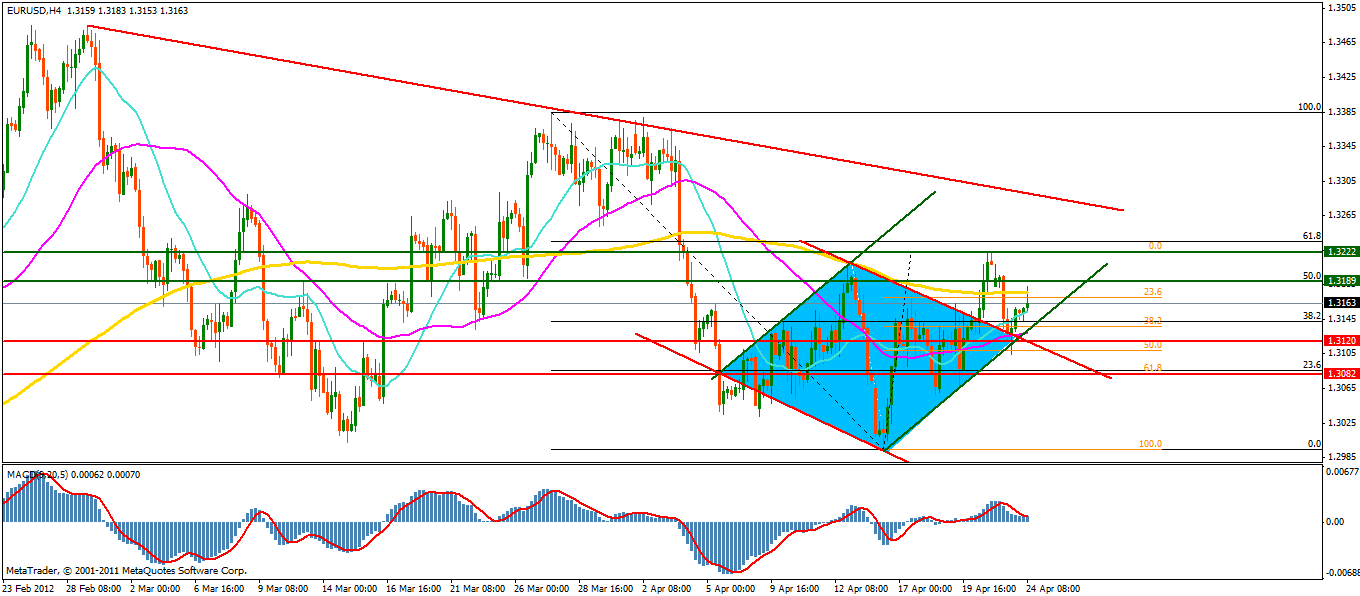Click the red 1.3082 price level tag

1338,373
